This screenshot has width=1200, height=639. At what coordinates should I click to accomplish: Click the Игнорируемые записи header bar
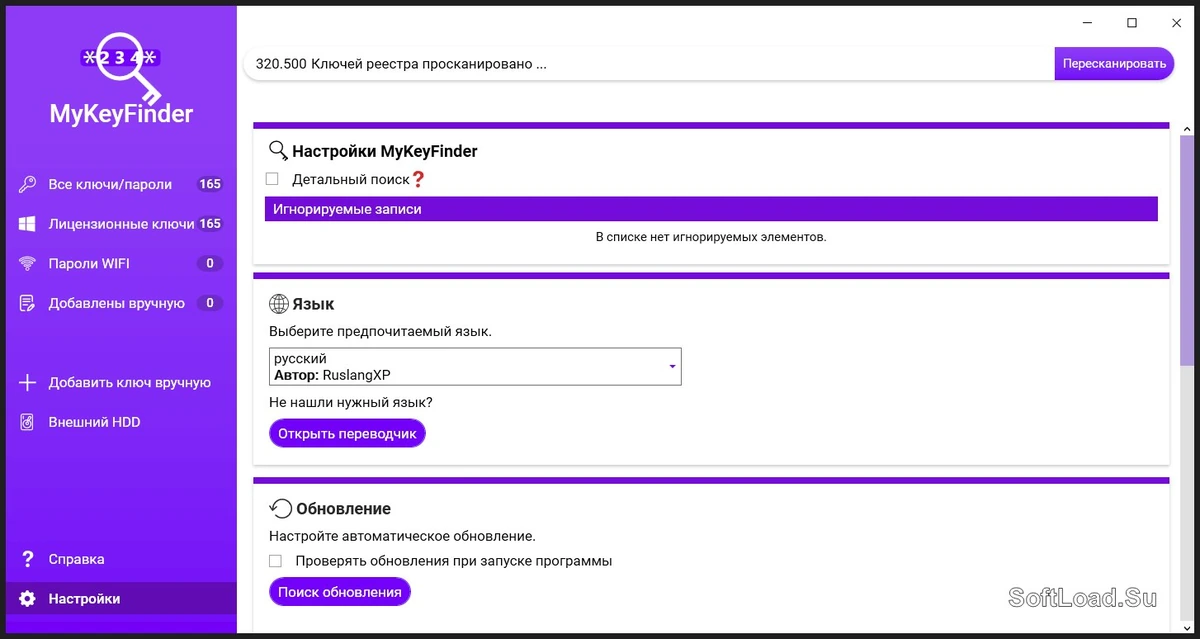coord(711,209)
